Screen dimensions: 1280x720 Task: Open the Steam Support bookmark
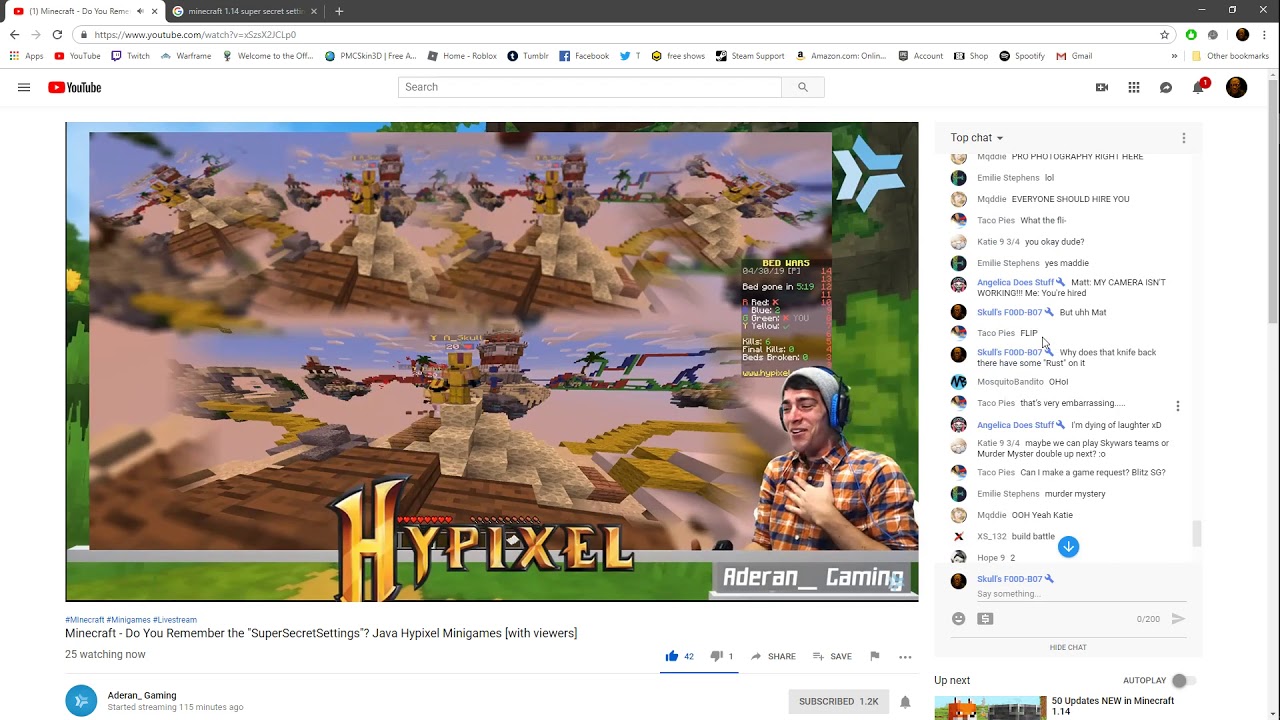pyautogui.click(x=750, y=56)
